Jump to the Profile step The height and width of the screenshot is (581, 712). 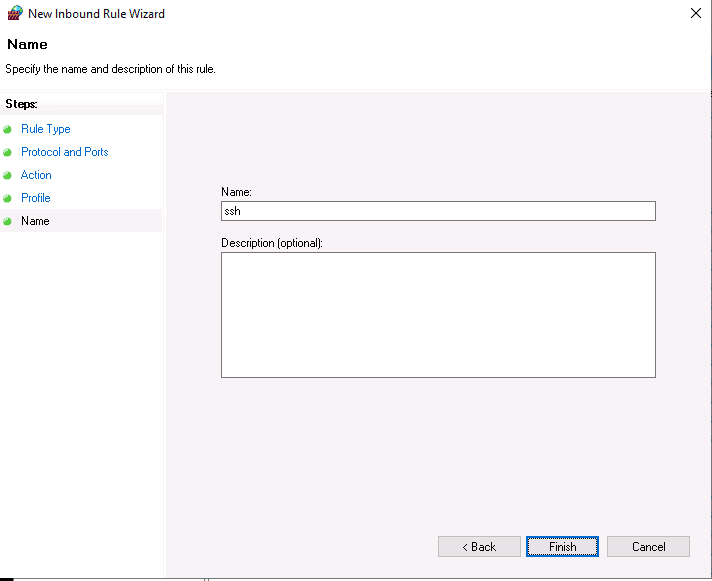[35, 198]
